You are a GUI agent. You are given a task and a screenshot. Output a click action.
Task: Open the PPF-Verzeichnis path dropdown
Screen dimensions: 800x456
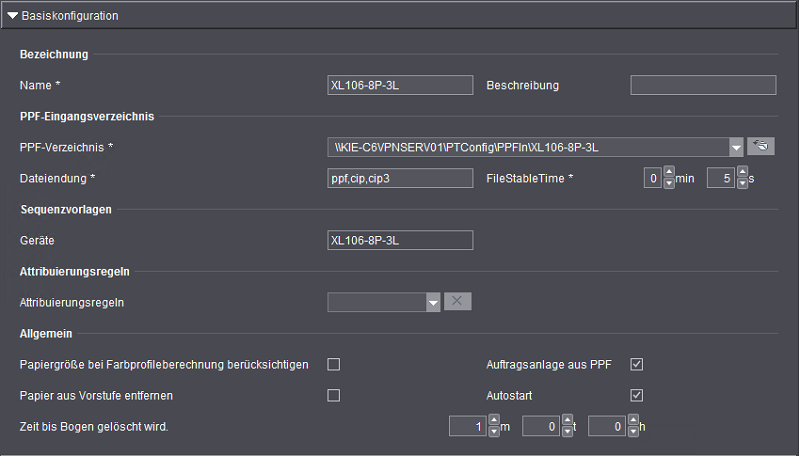tap(736, 147)
